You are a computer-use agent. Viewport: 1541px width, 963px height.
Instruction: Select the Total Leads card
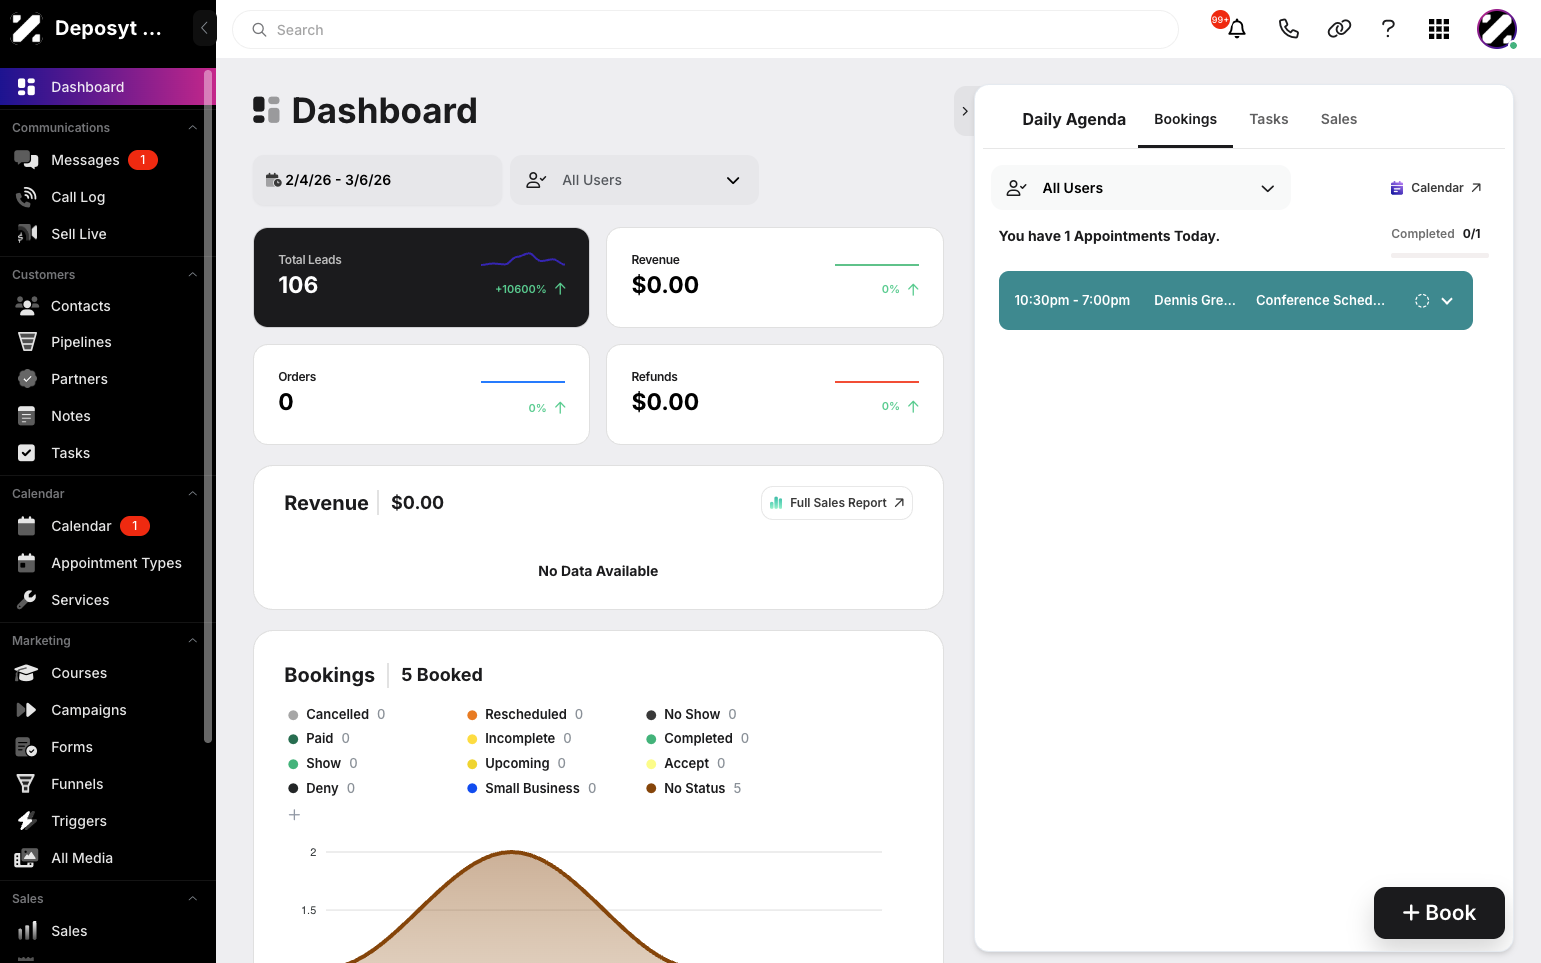[421, 277]
